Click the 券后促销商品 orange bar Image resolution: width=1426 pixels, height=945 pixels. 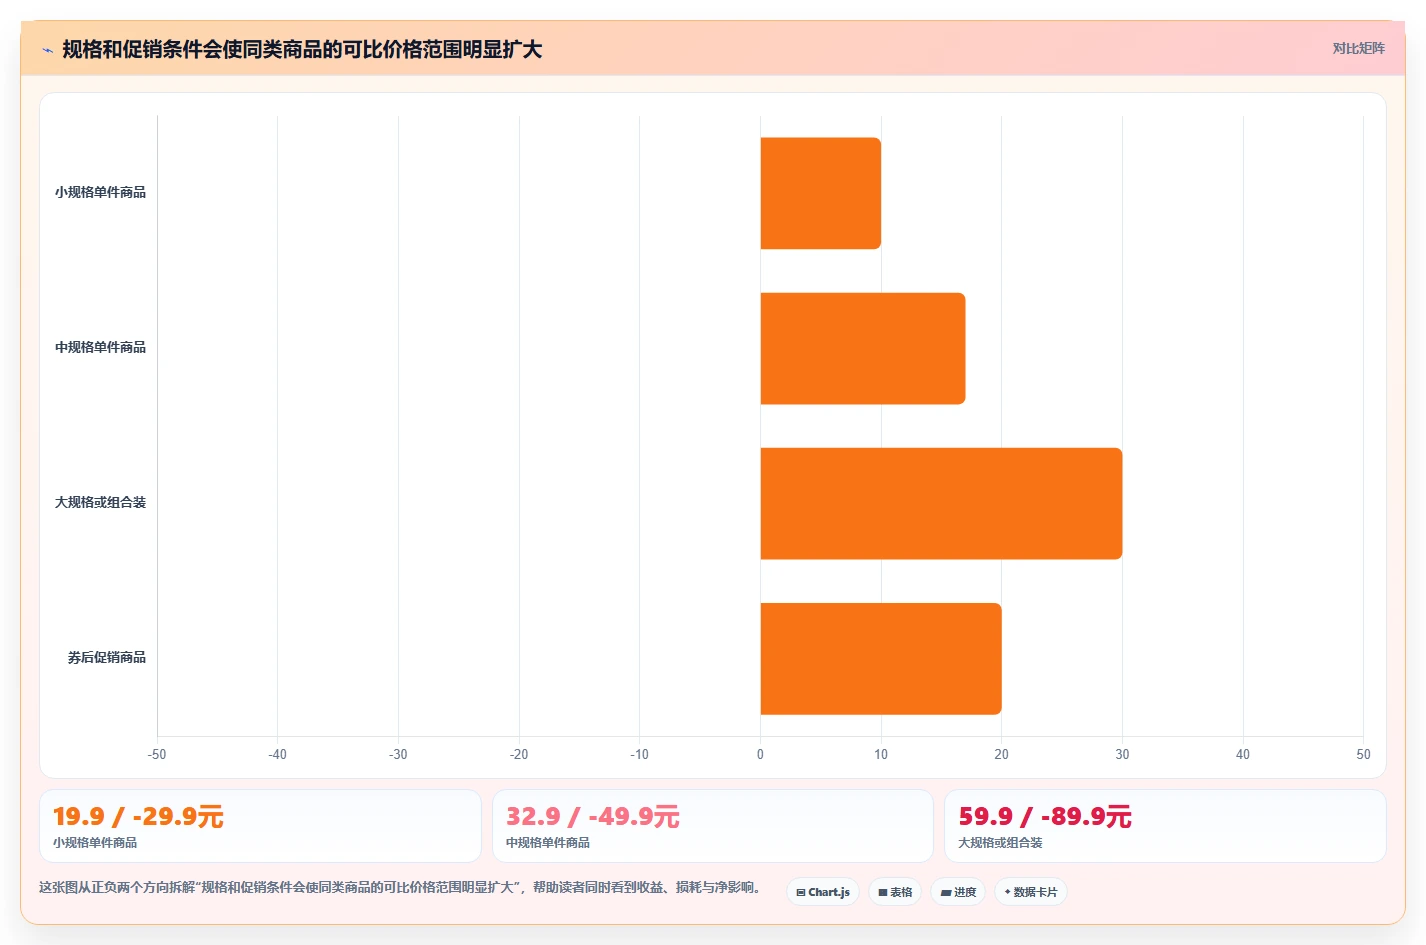pyautogui.click(x=881, y=658)
